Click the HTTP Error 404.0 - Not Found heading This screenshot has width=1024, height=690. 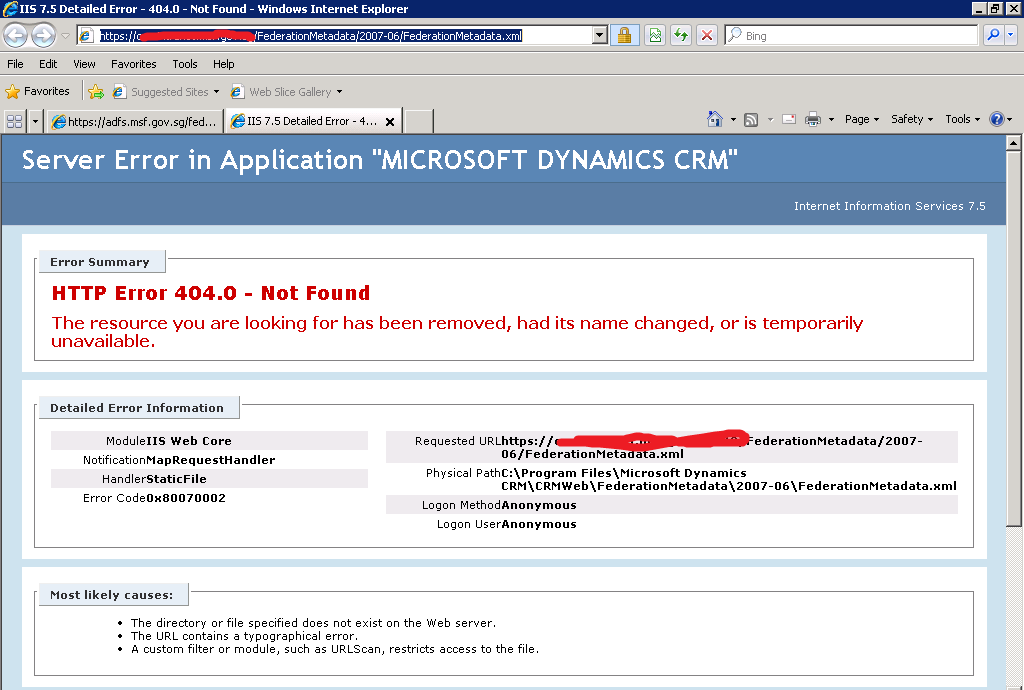click(210, 293)
